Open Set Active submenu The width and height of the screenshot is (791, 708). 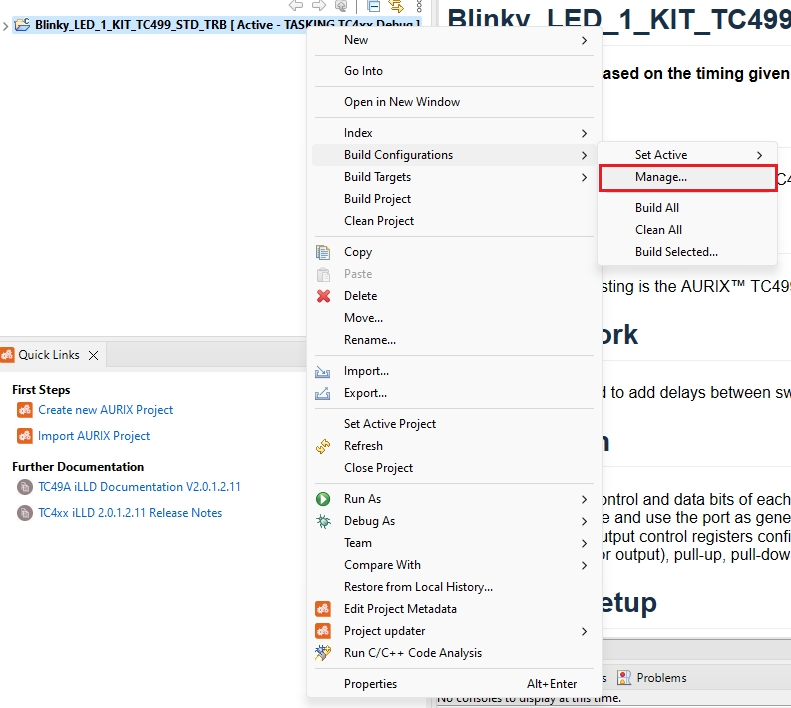(x=688, y=155)
